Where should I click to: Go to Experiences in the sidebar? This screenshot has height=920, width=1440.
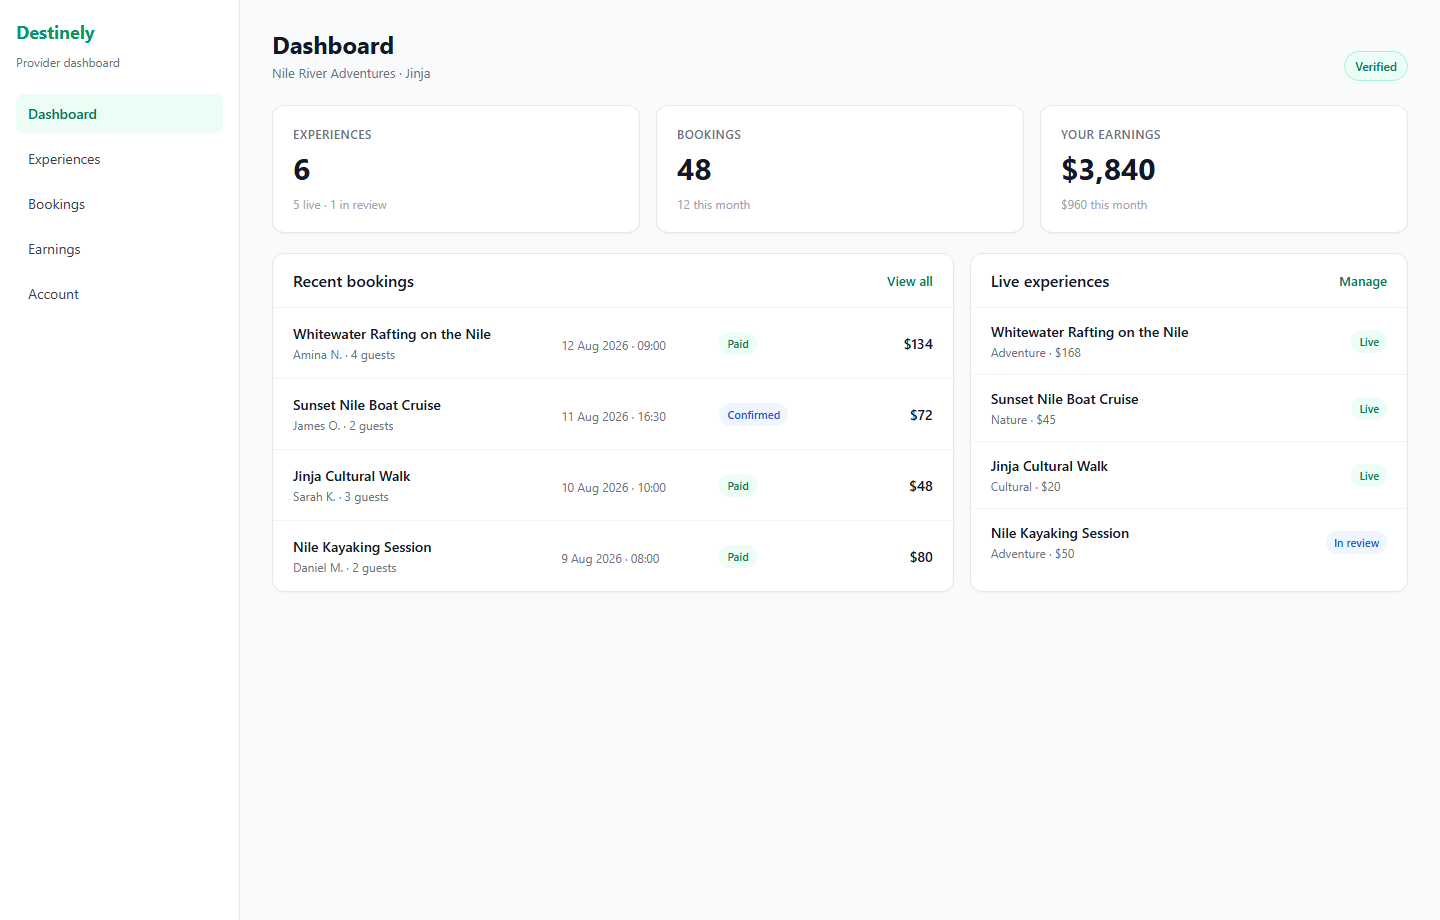tap(119, 159)
